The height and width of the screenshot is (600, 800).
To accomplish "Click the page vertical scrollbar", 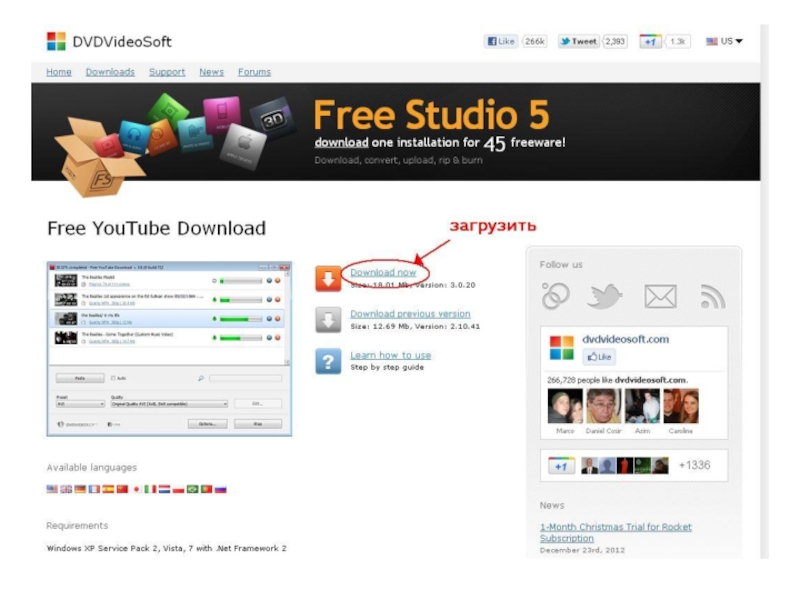I will point(764,291).
